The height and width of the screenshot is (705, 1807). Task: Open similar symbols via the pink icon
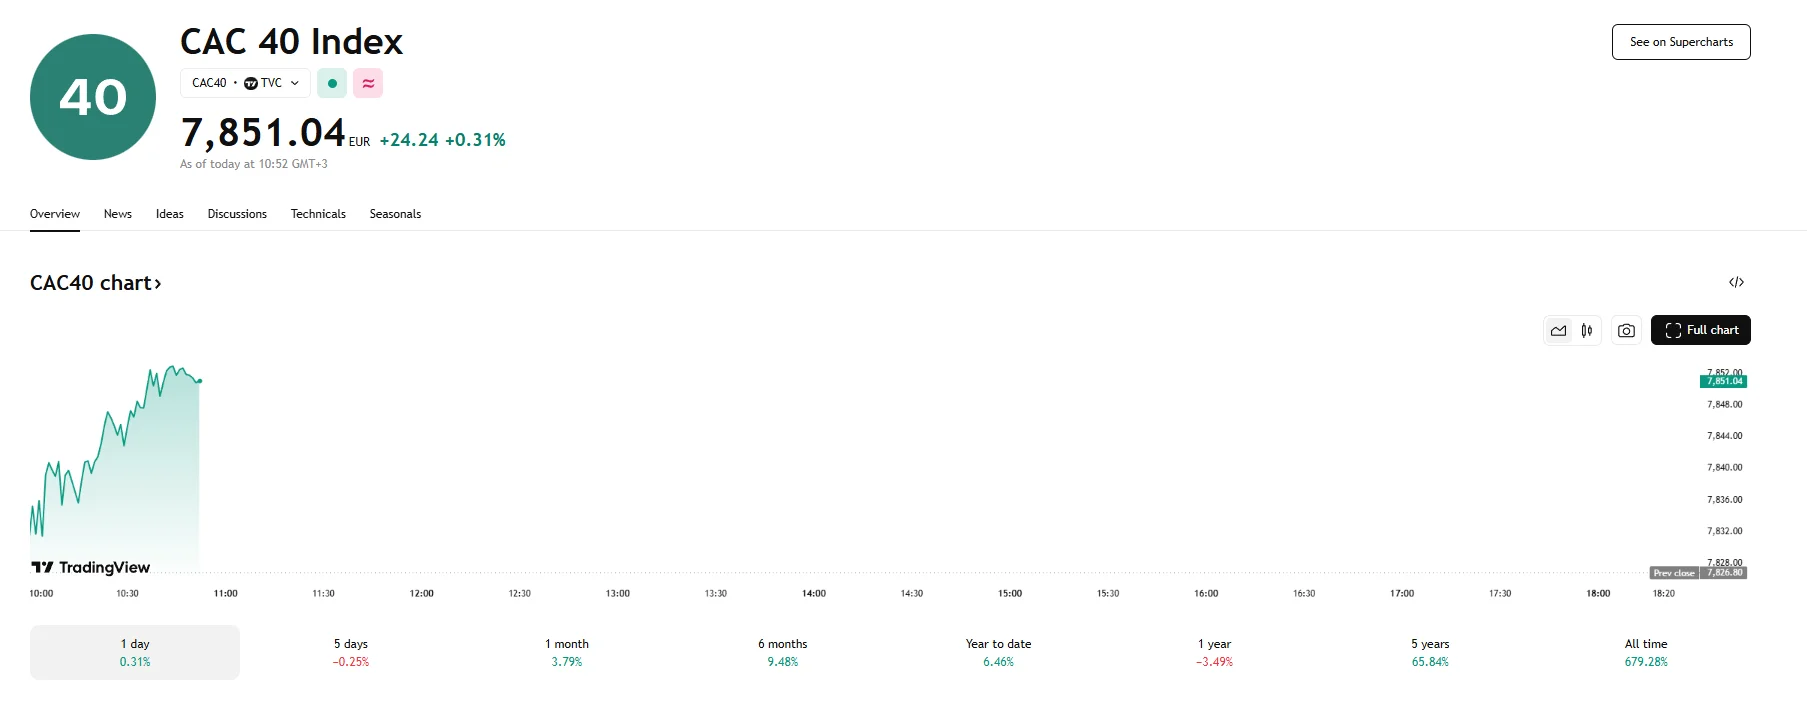point(368,83)
